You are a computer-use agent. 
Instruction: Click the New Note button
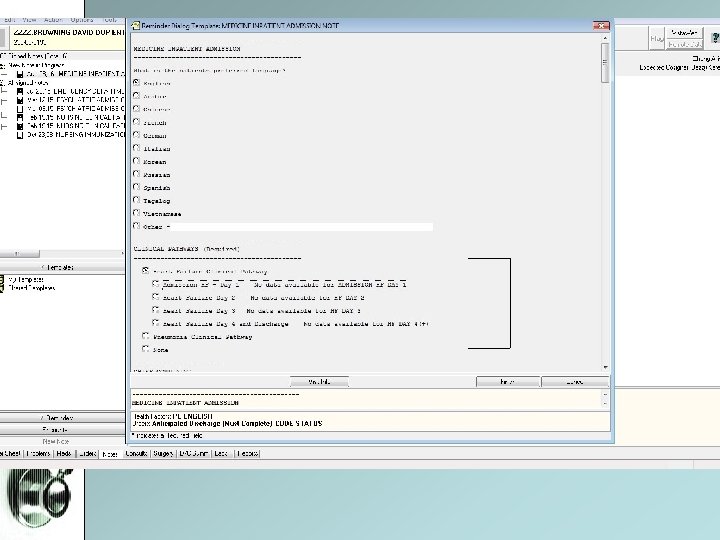coord(62,441)
